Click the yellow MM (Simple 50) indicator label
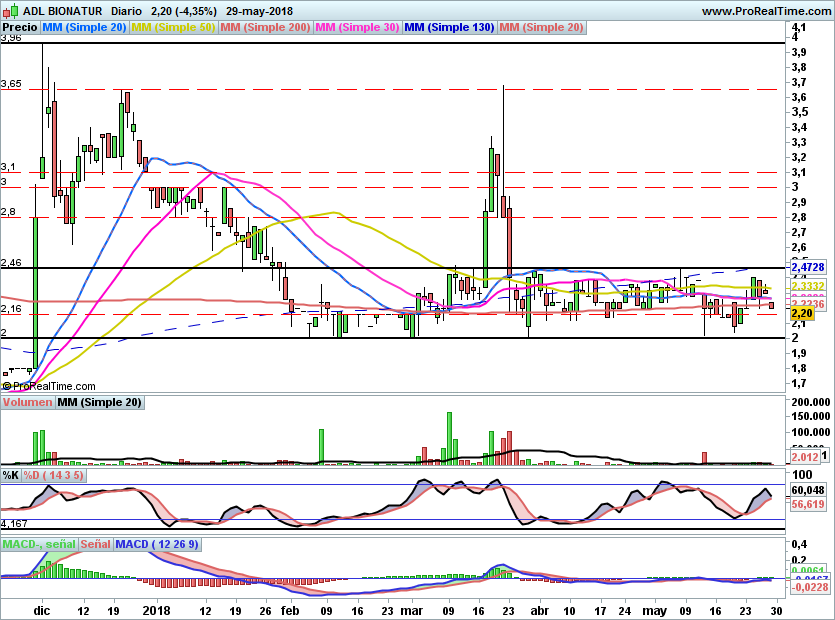 173,27
